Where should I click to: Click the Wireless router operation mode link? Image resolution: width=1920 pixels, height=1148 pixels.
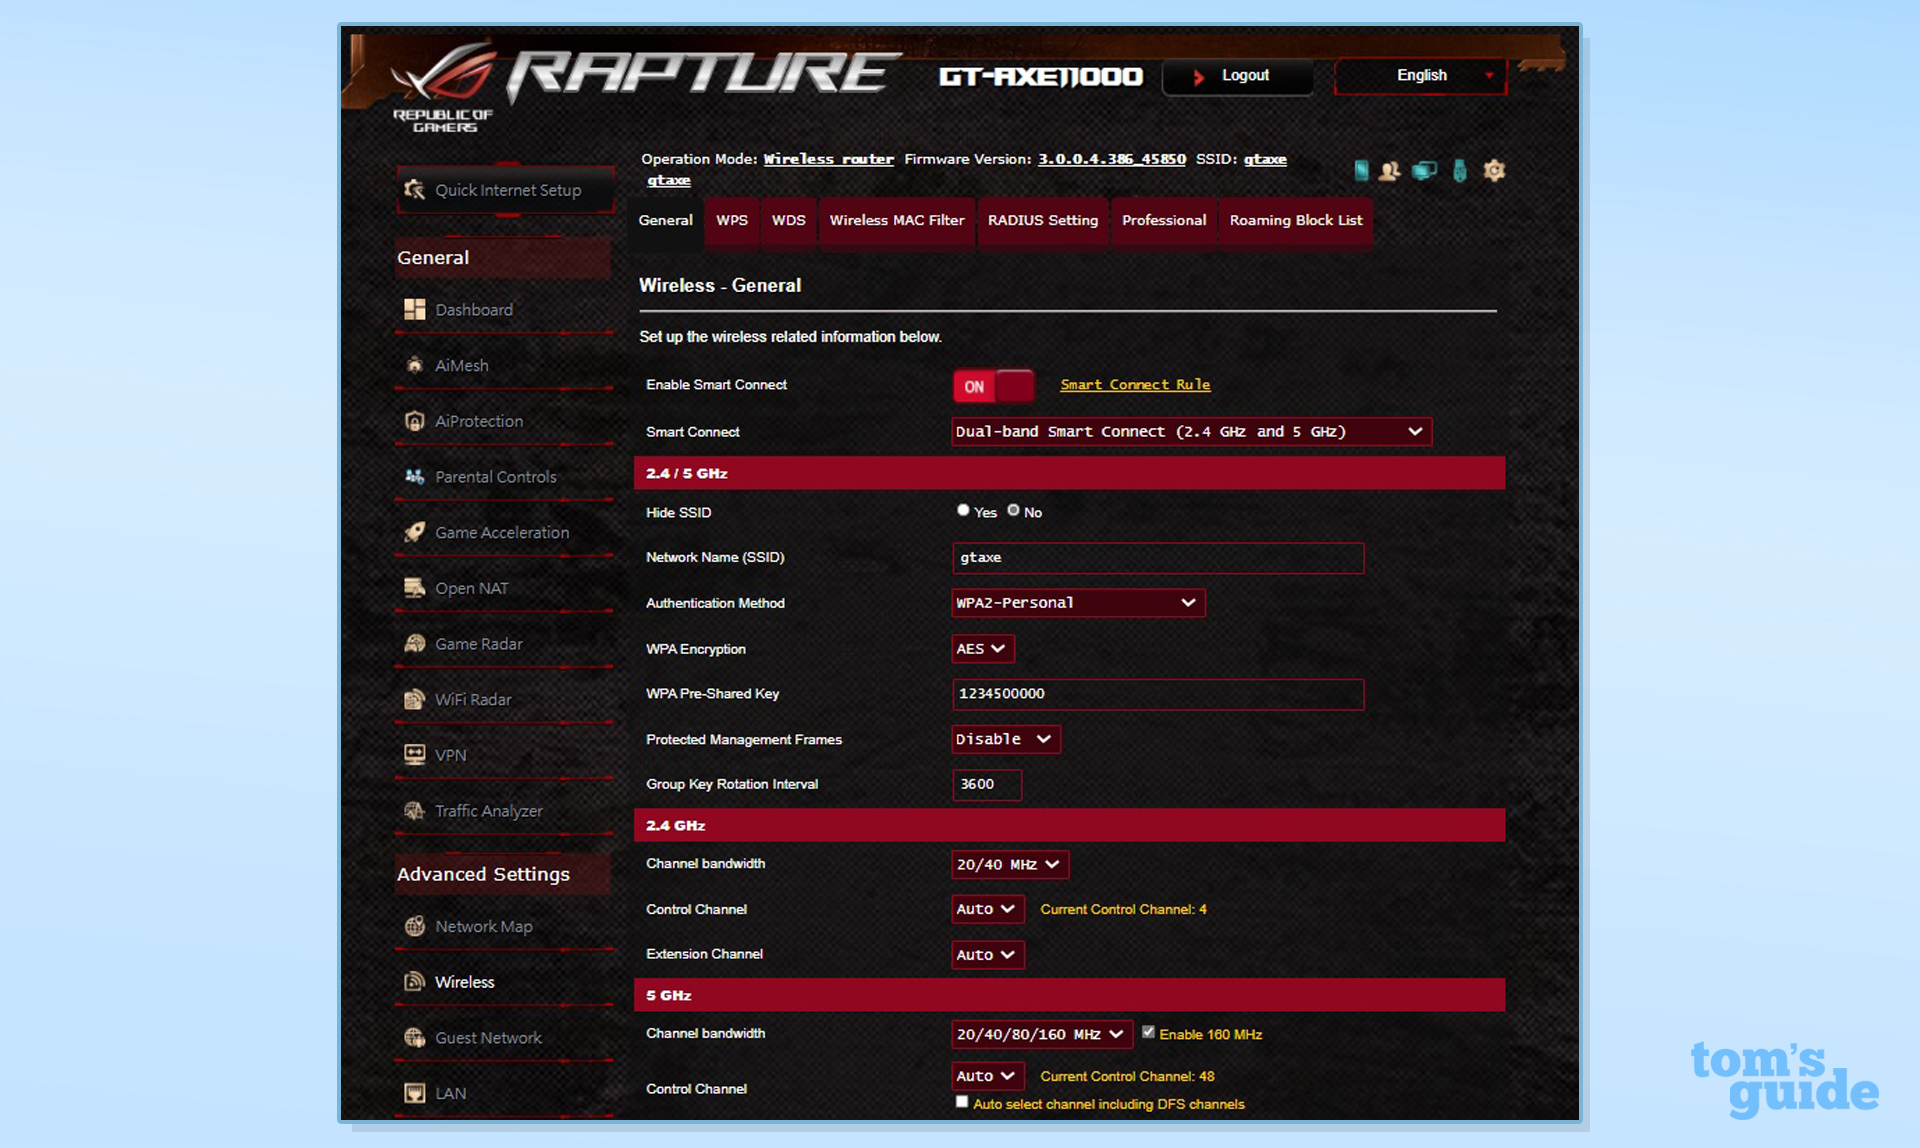coord(829,159)
